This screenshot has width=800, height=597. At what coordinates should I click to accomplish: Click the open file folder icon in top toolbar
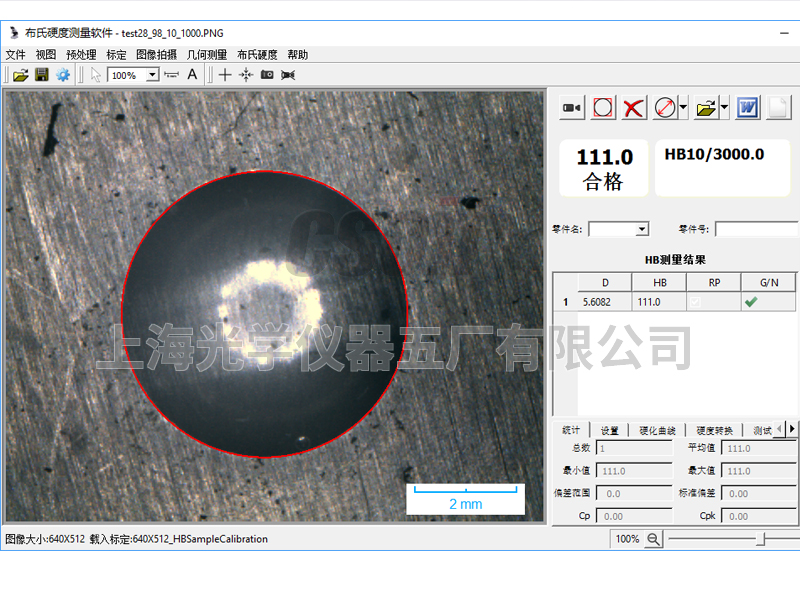(20, 75)
